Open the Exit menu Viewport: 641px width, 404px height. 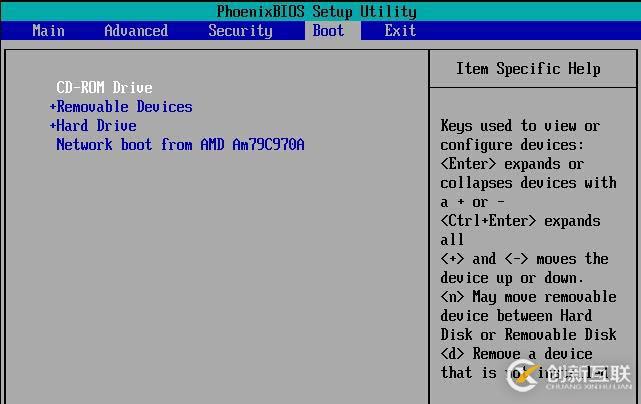click(x=400, y=30)
